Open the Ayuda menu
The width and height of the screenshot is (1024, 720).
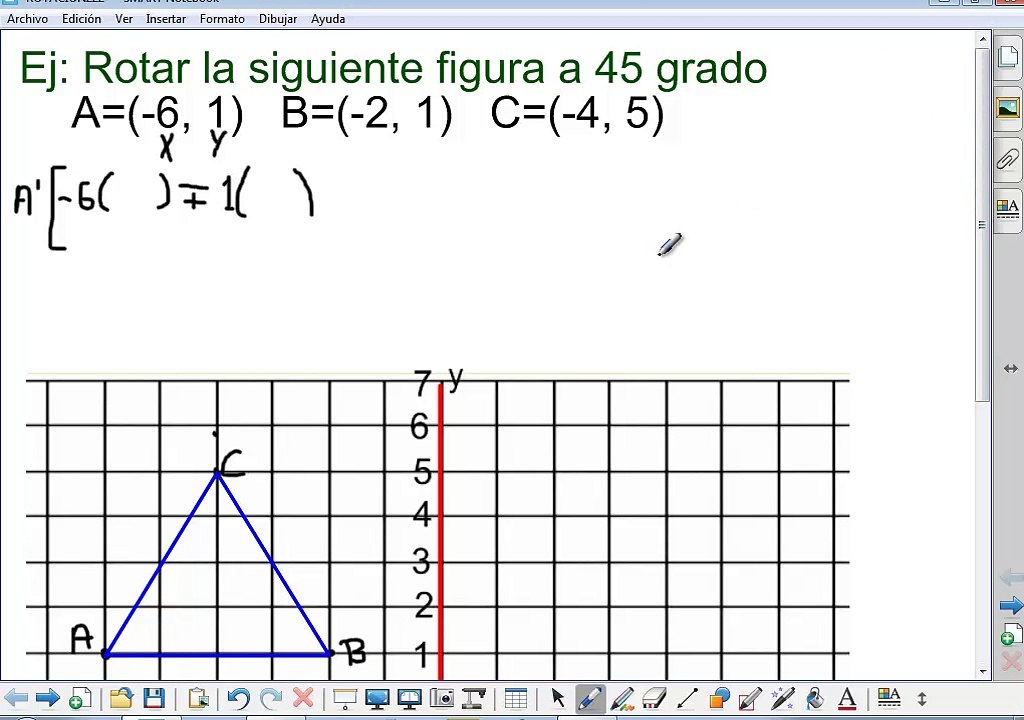328,19
